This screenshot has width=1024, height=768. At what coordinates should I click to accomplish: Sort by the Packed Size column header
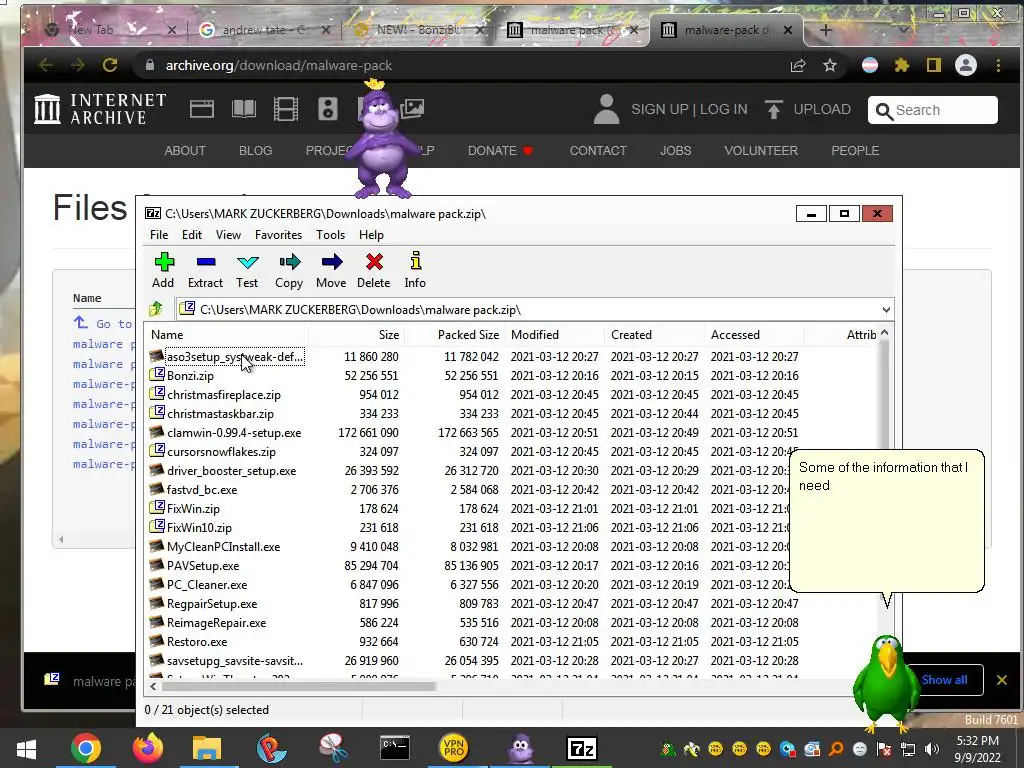(x=455, y=335)
